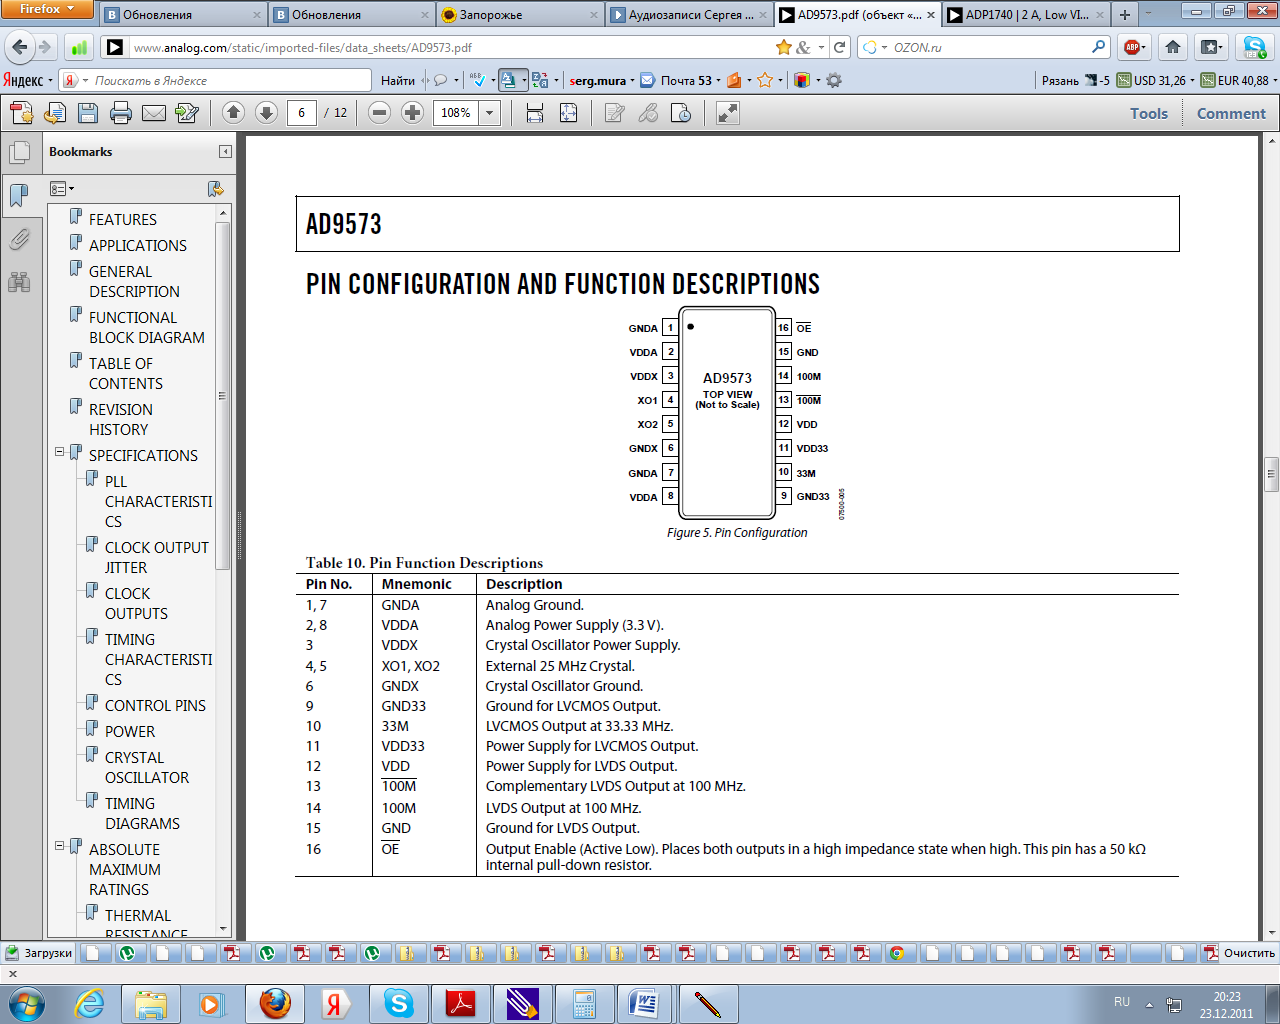Collapse the SPECIFICATIONS bookmark tree
The width and height of the screenshot is (1280, 1024).
click(59, 452)
